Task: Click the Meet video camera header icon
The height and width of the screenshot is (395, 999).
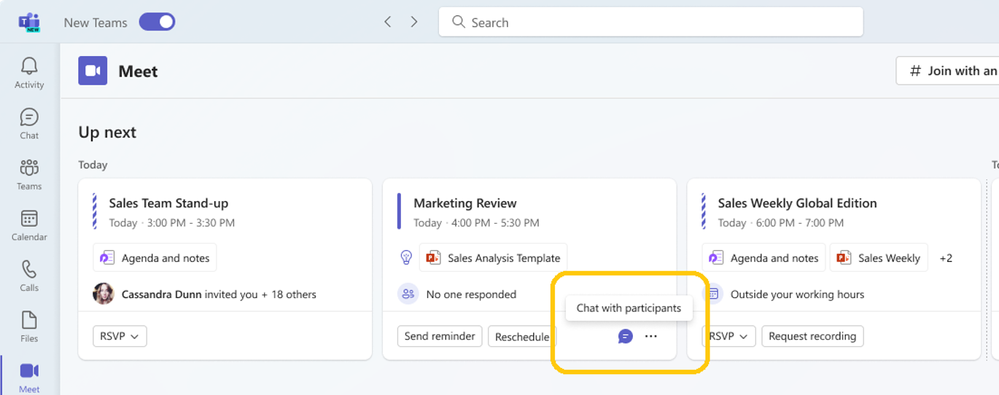Action: click(x=93, y=71)
